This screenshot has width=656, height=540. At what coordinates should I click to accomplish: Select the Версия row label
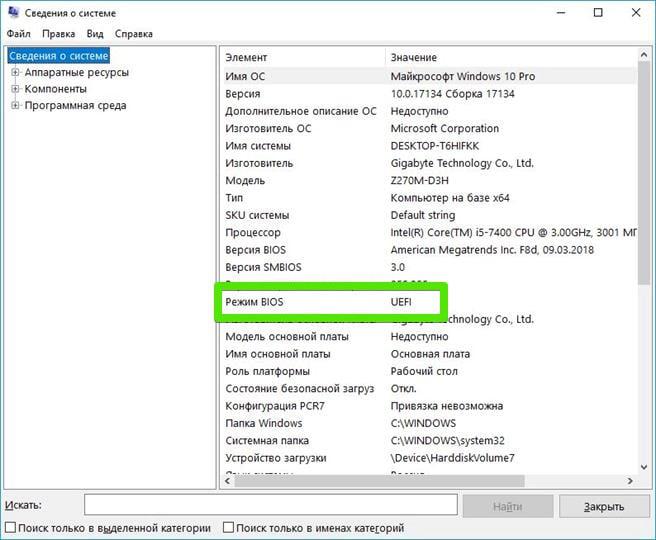(x=243, y=94)
